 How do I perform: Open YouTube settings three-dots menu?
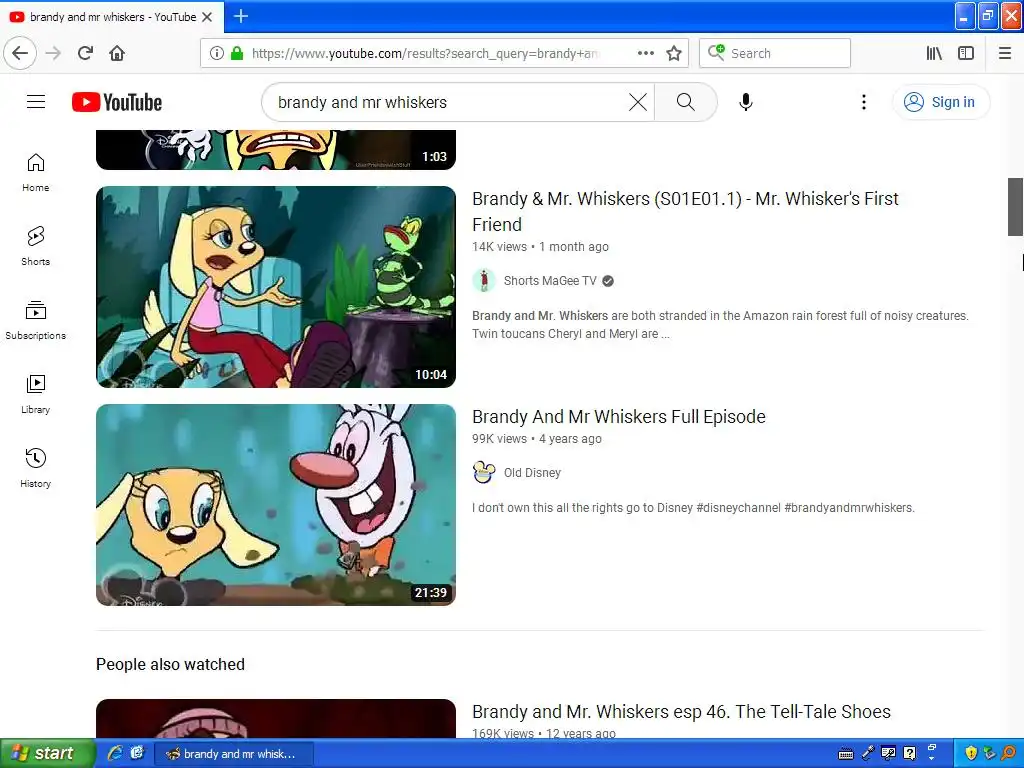pos(863,102)
